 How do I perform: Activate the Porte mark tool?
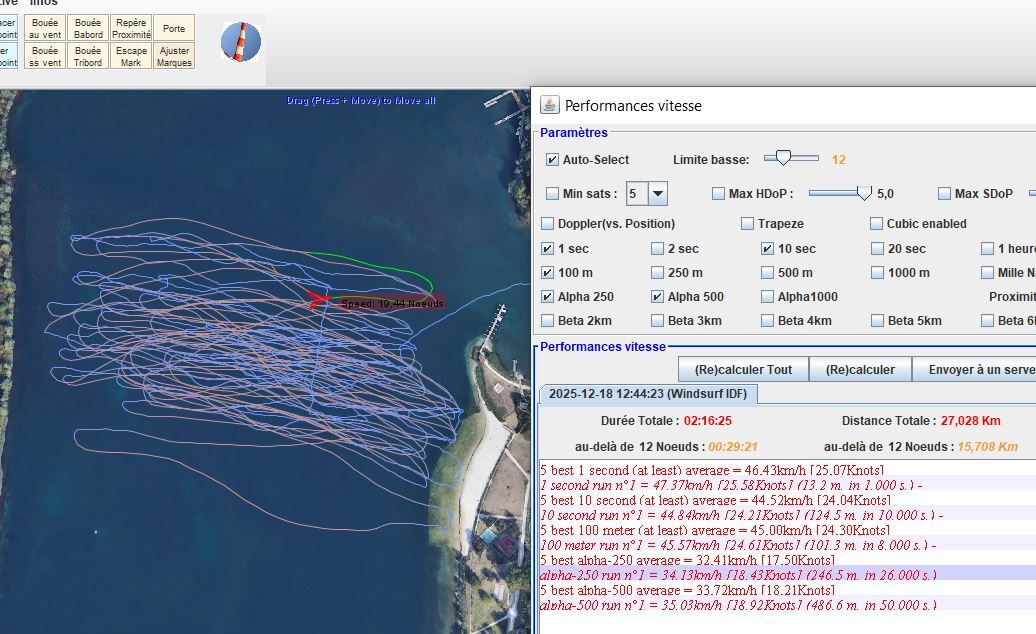(x=174, y=28)
